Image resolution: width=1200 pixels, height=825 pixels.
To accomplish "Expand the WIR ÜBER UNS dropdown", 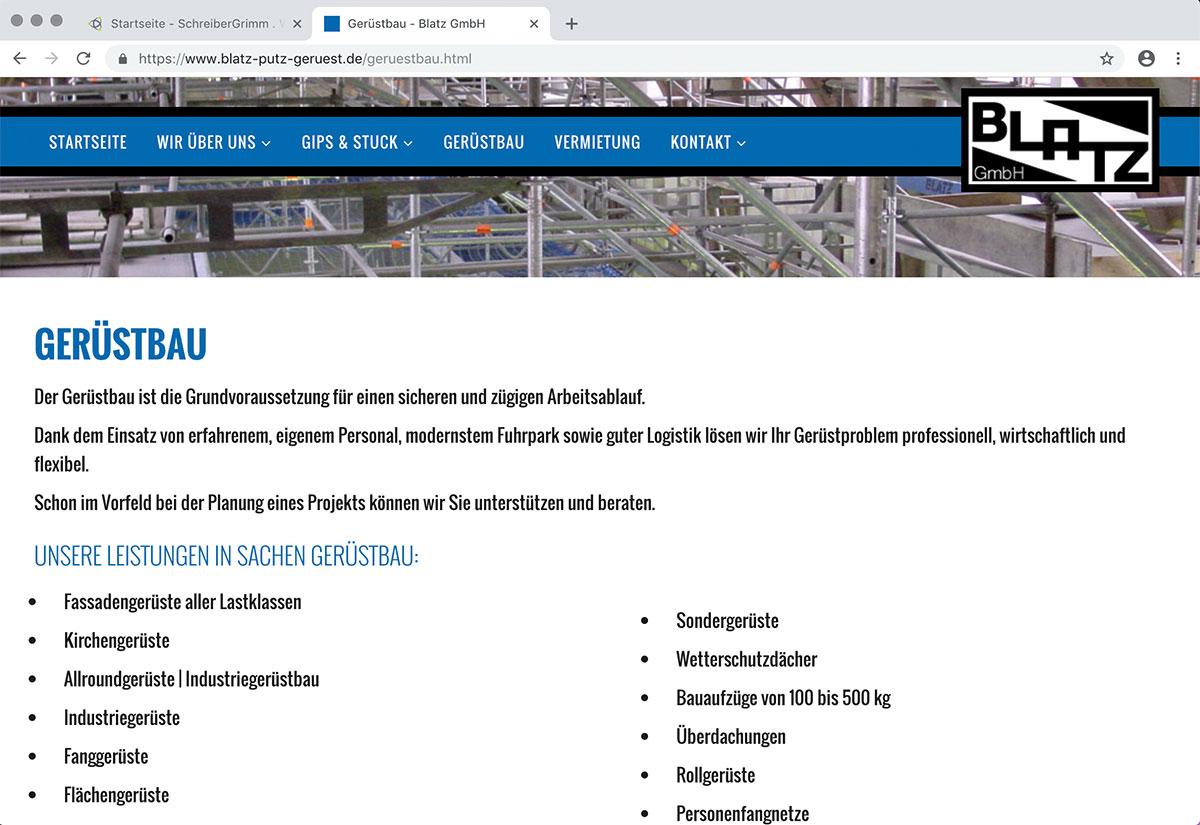I will tap(213, 142).
